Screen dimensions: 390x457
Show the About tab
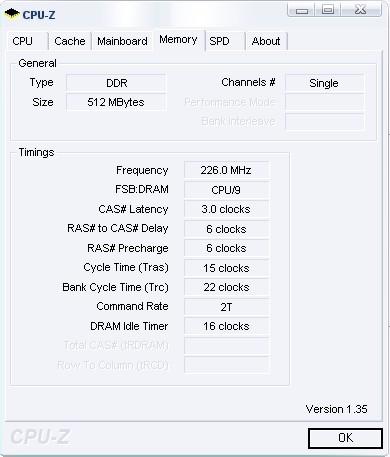click(266, 41)
